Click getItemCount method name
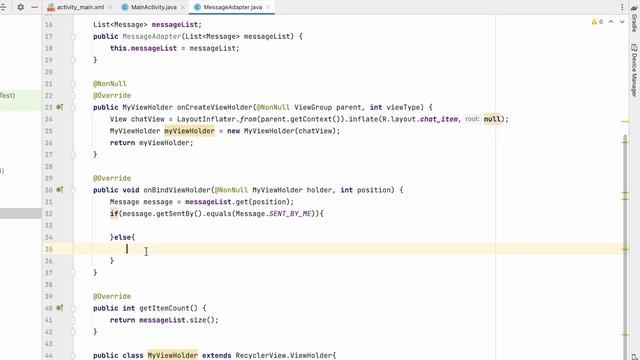640x360 pixels. click(164, 308)
